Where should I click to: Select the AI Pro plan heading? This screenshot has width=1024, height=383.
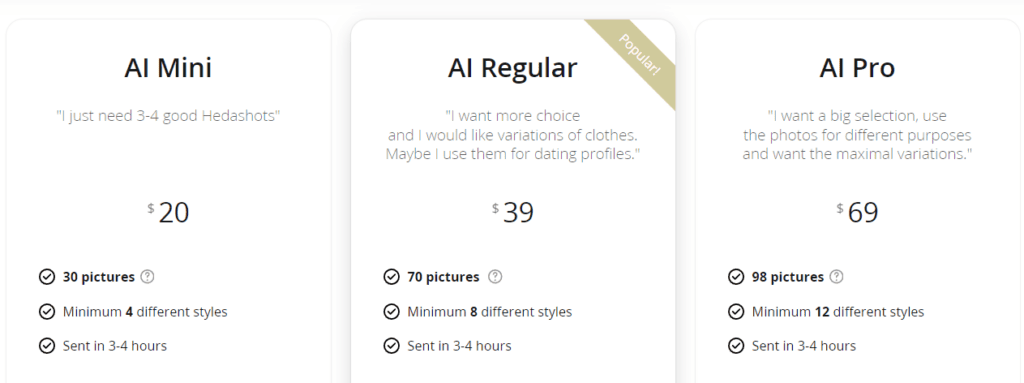[857, 68]
